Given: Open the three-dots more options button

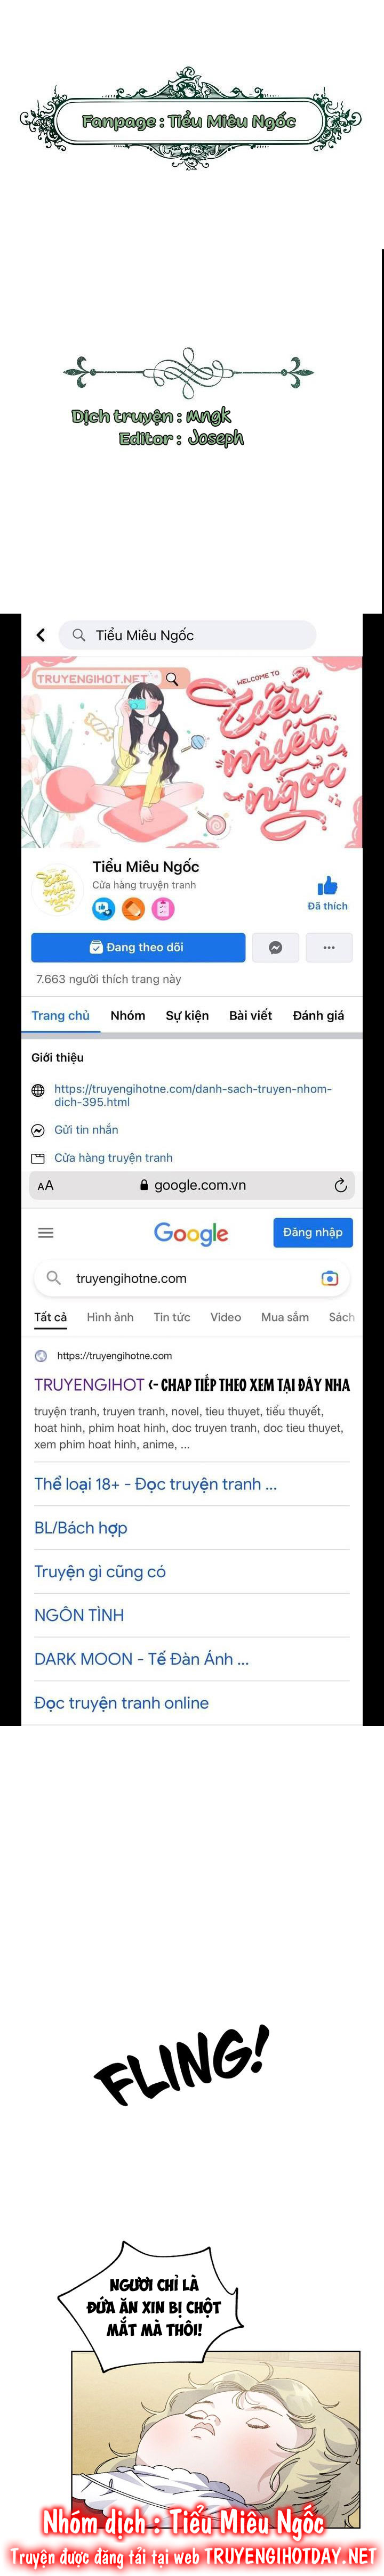Looking at the screenshot, I should tap(329, 947).
